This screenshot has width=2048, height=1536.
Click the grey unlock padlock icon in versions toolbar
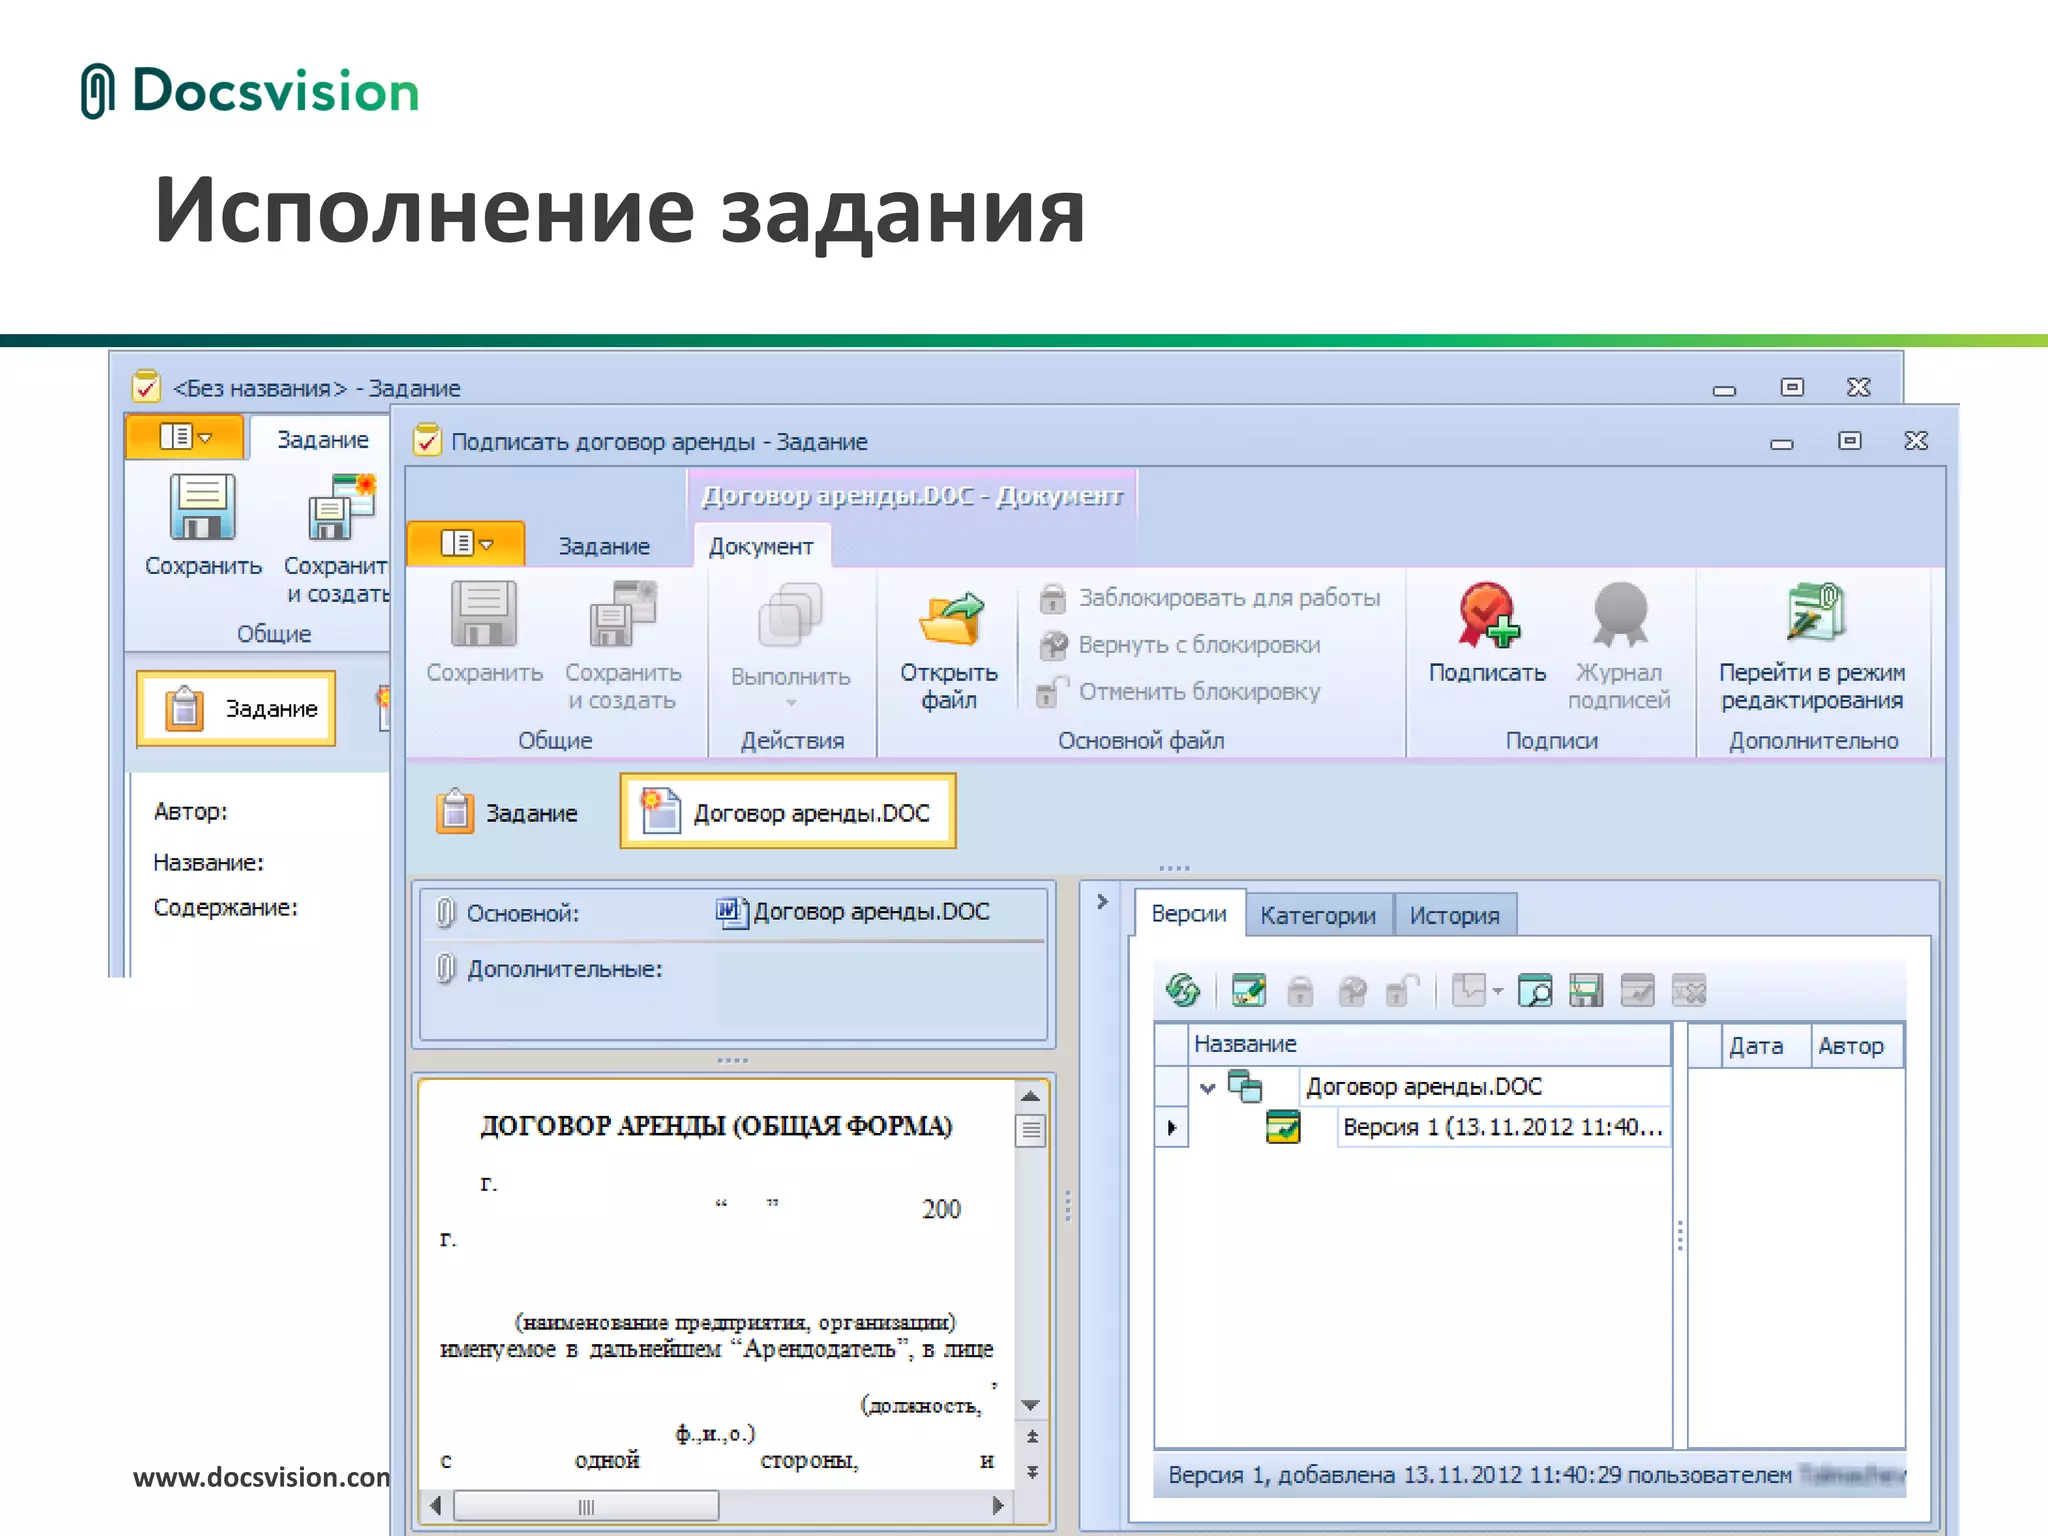[x=1403, y=990]
